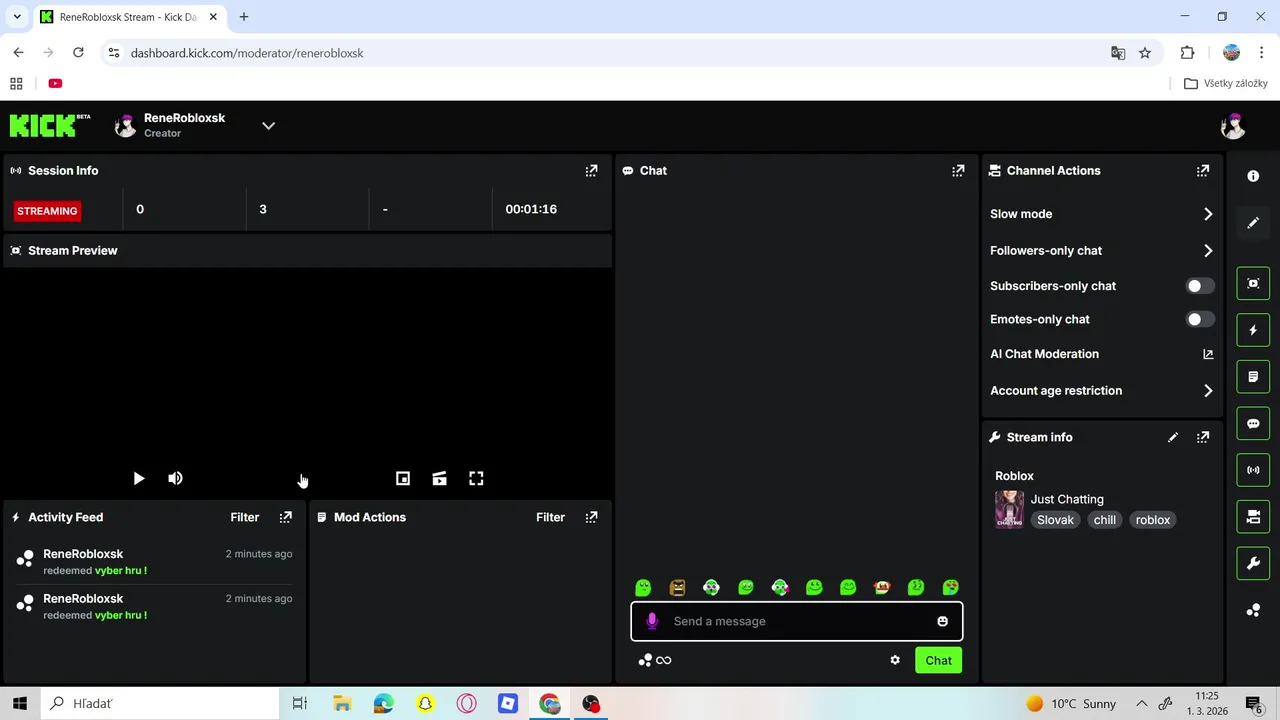The height and width of the screenshot is (720, 1280).
Task: Expand Account age restriction options
Action: coord(1208,391)
